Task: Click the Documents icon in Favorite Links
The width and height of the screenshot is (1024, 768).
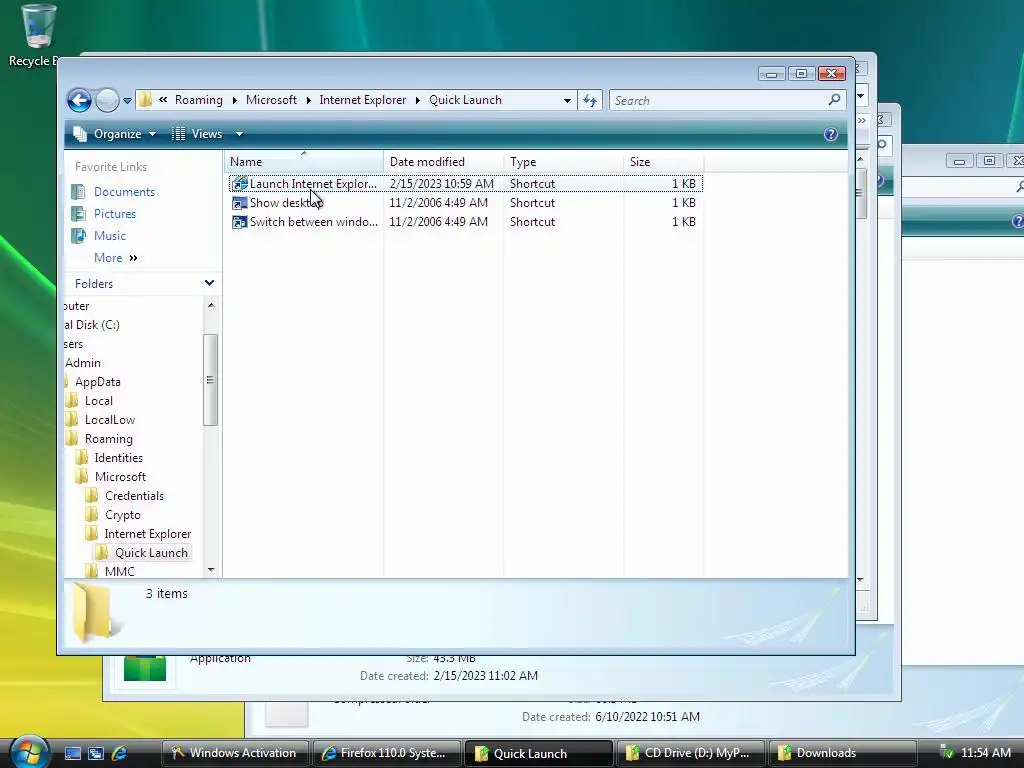Action: [x=78, y=192]
